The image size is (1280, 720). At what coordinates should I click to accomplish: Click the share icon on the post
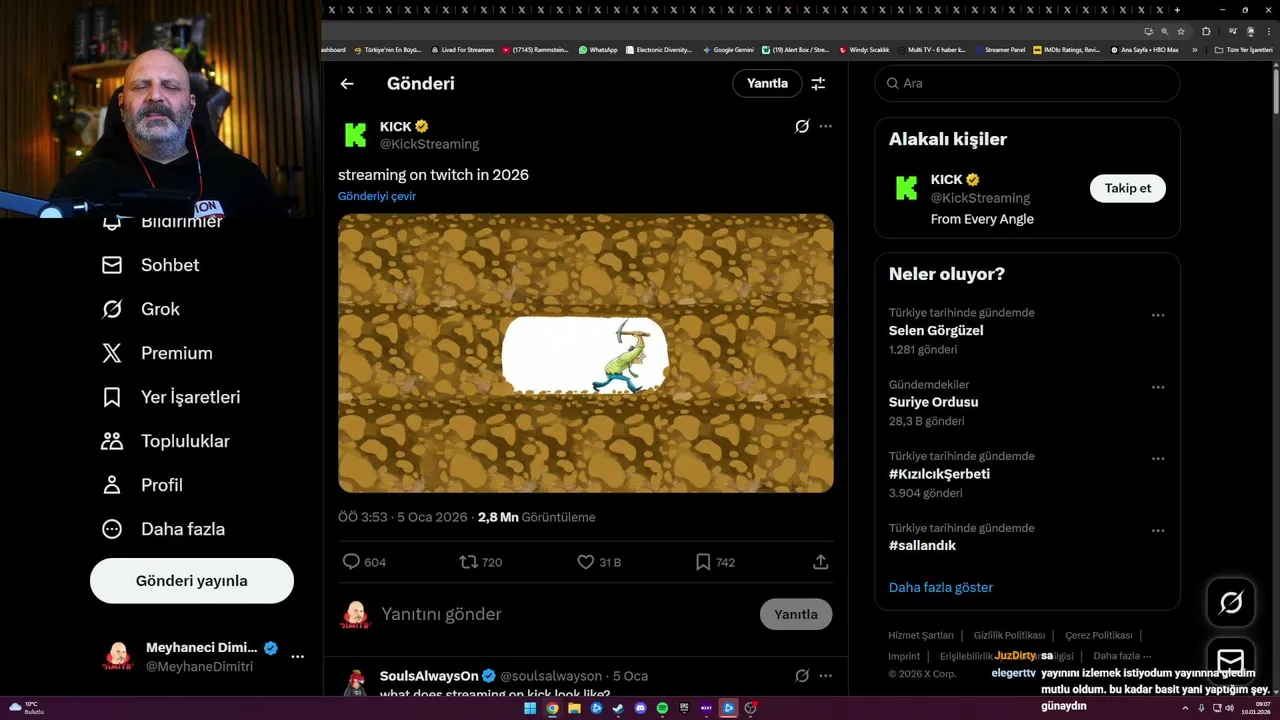point(821,562)
